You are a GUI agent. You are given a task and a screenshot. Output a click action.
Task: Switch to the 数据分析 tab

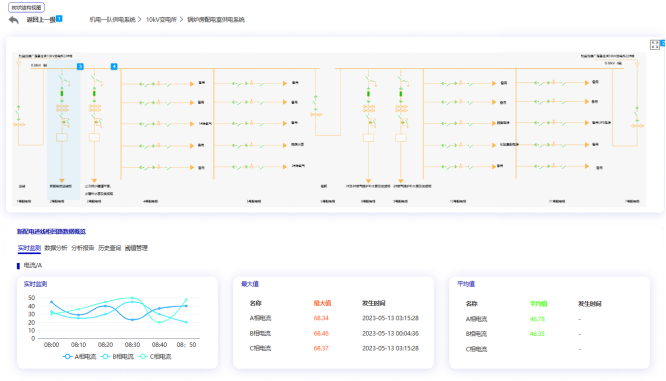(x=56, y=248)
